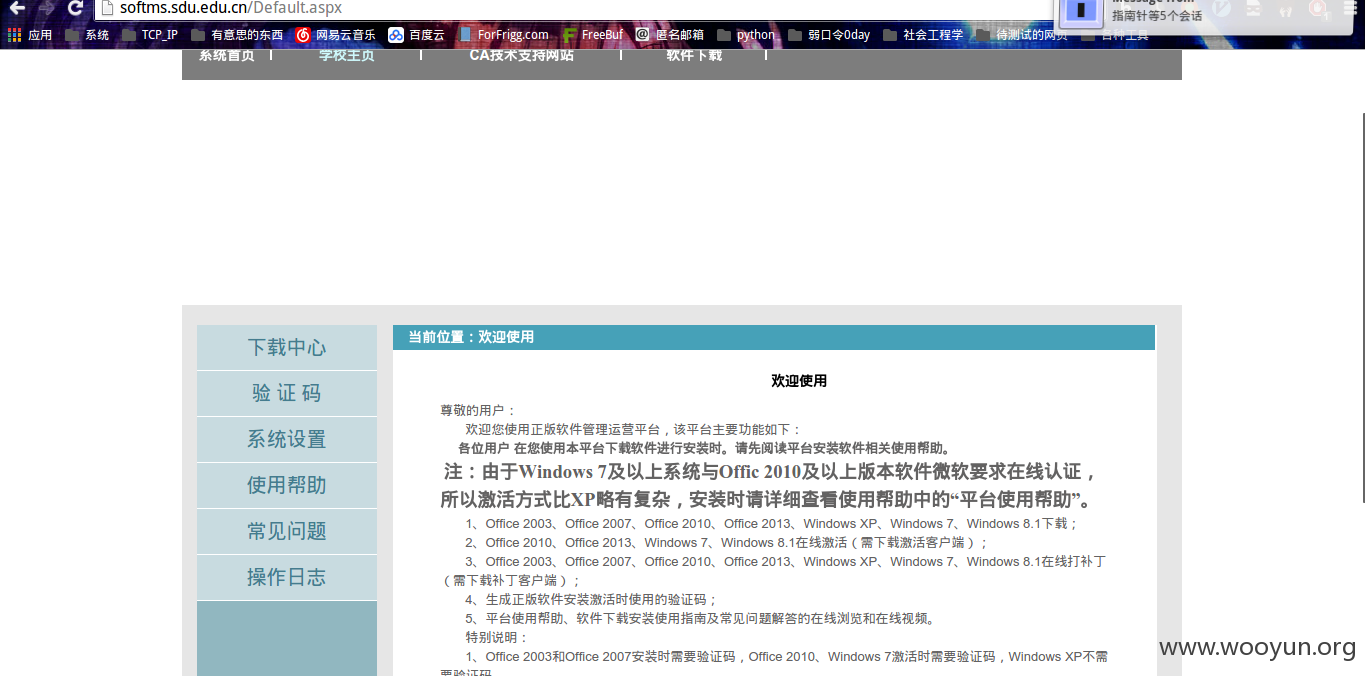1365x676 pixels.
Task: Click the 特别说明： label
Action: pyautogui.click(x=497, y=637)
